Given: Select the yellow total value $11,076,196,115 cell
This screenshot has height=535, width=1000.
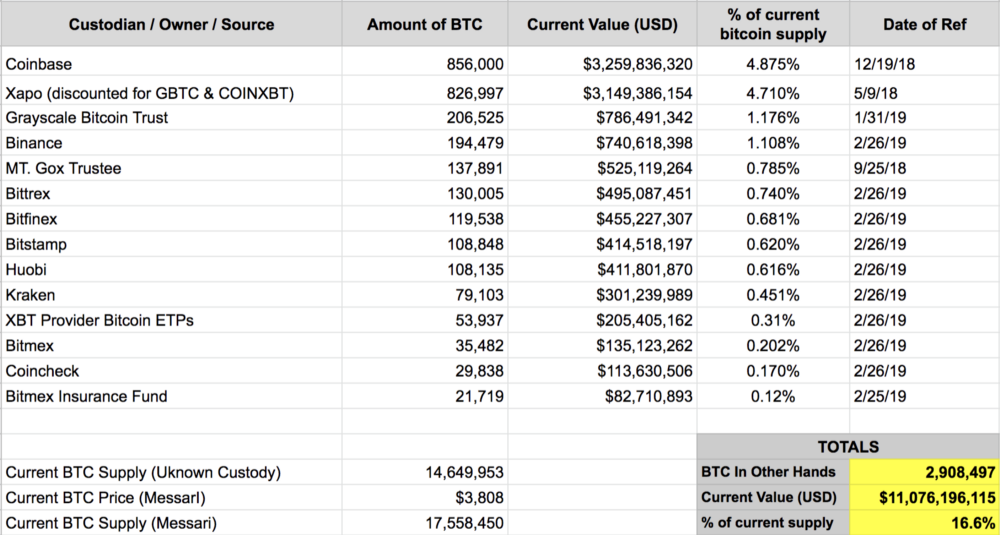Looking at the screenshot, I should tap(924, 497).
